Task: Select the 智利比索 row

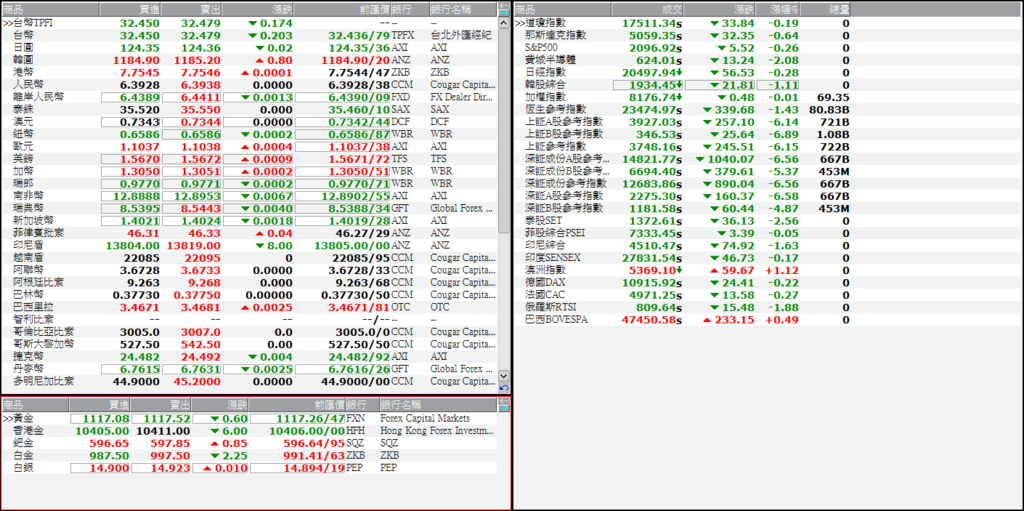Action: [249, 320]
